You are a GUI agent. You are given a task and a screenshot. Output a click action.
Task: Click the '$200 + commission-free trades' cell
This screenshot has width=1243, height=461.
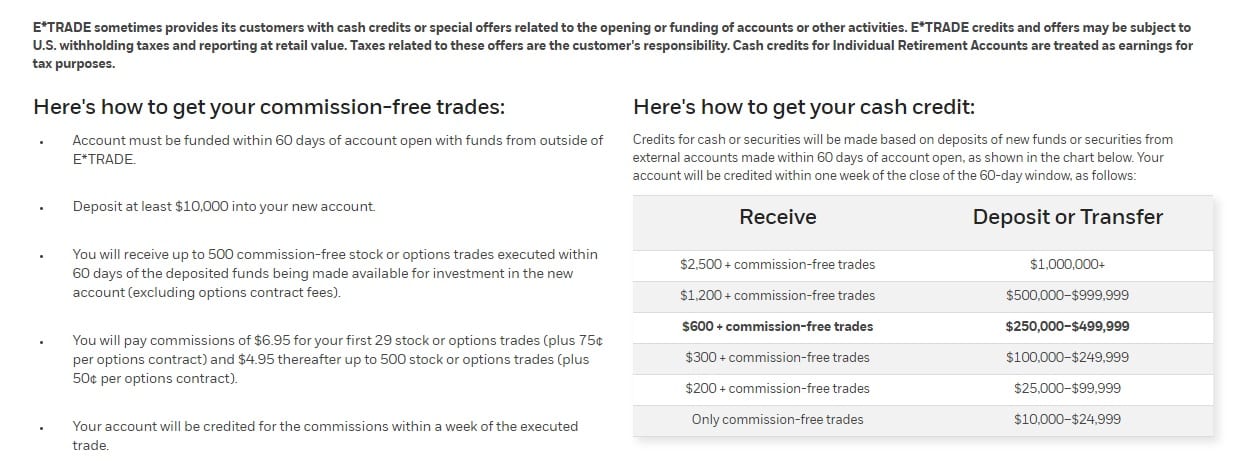pyautogui.click(x=777, y=389)
